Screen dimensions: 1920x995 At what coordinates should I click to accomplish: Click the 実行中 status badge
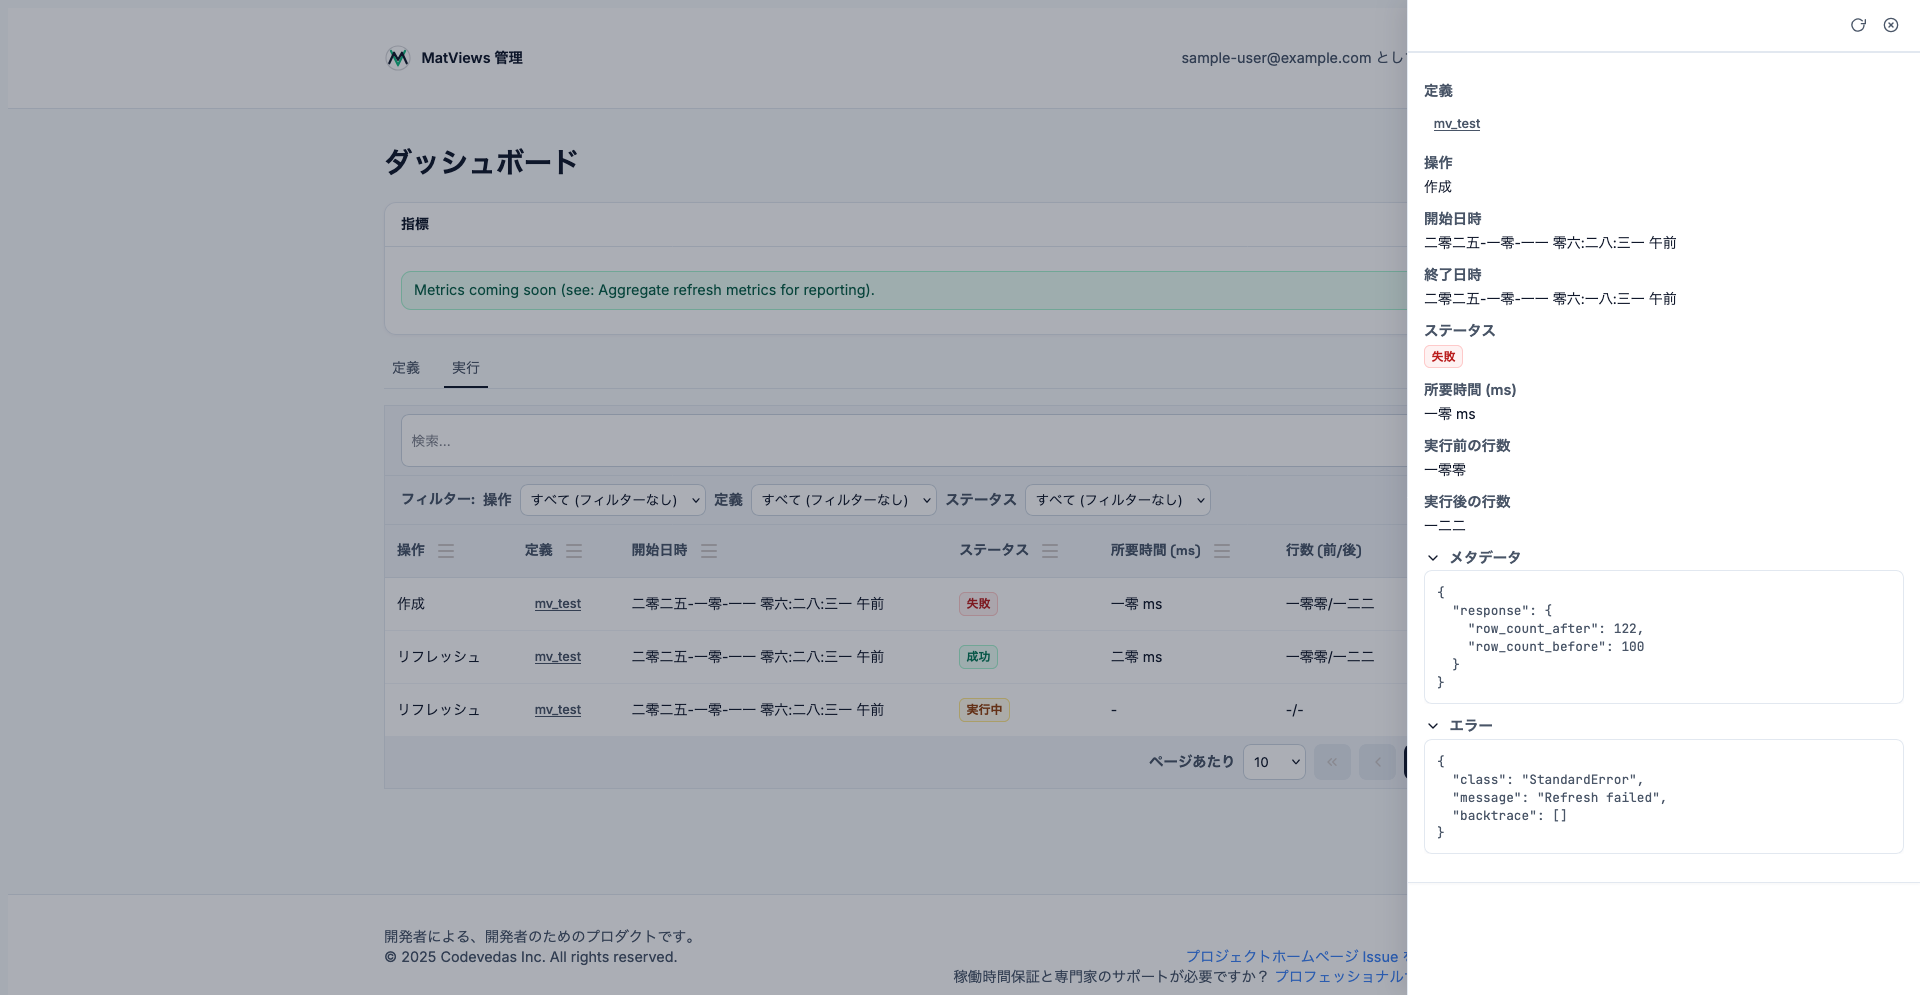[x=984, y=710]
